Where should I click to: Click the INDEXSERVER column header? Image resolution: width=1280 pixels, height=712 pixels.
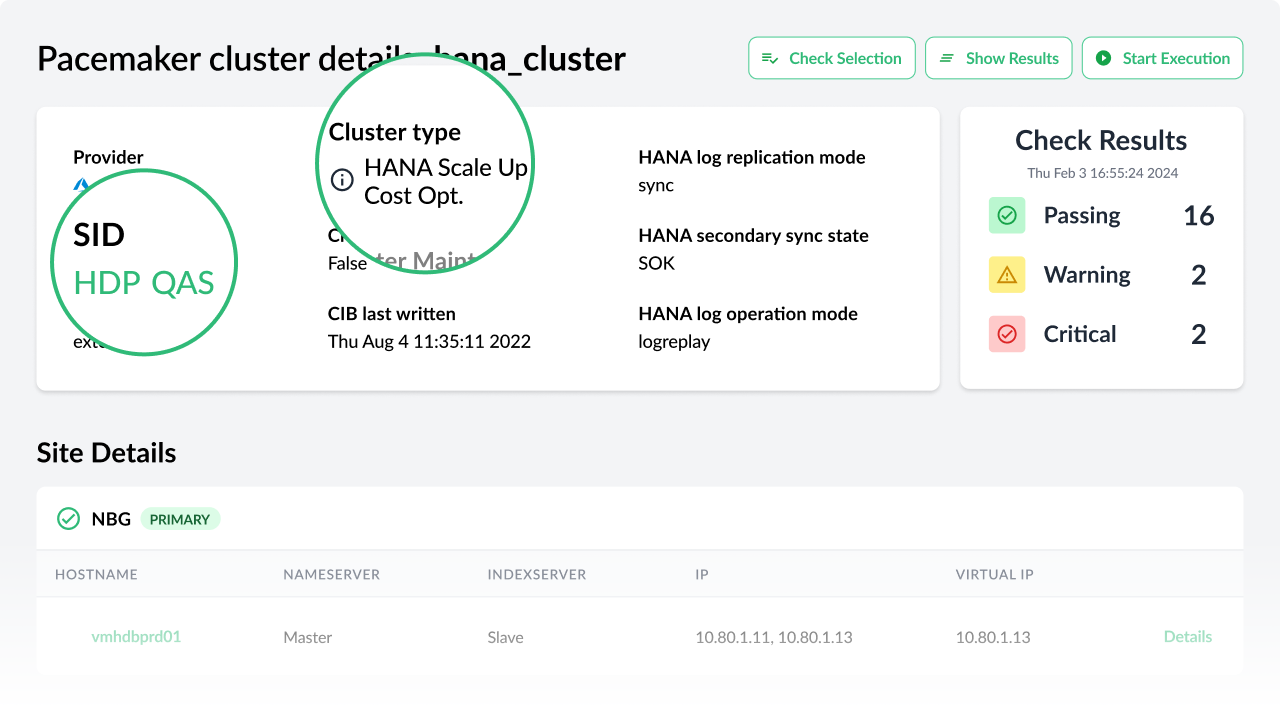(537, 574)
